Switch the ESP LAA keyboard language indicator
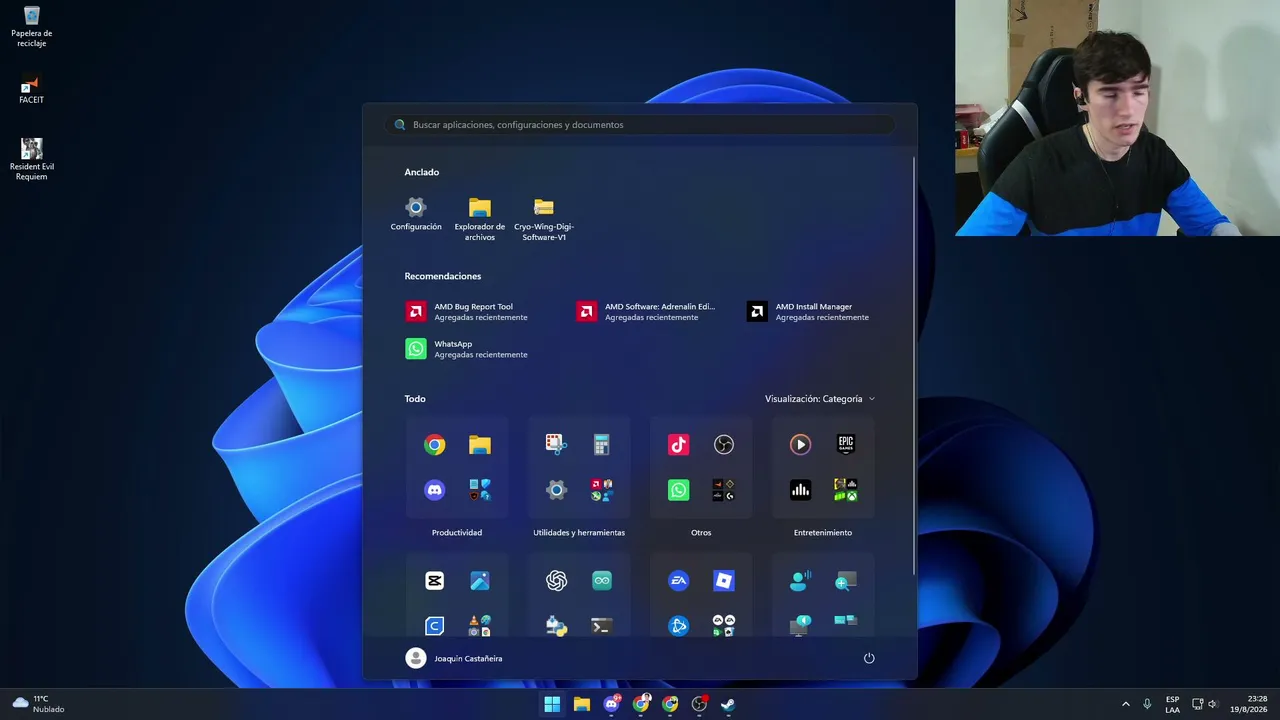The image size is (1280, 720). tap(1172, 704)
